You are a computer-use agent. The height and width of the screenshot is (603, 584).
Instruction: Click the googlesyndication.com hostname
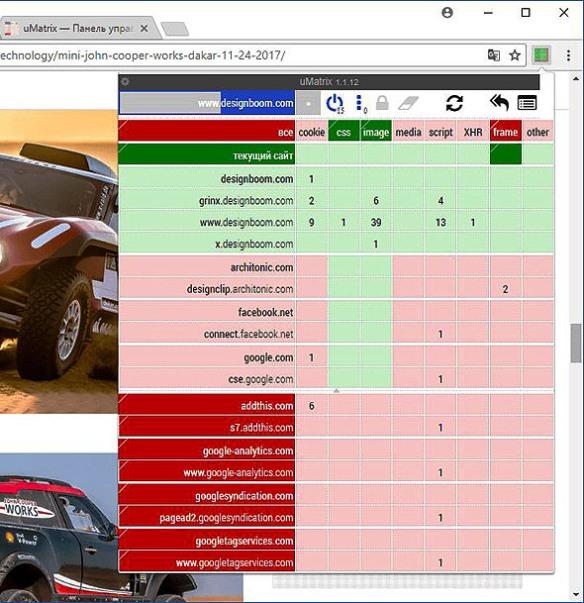click(x=207, y=496)
